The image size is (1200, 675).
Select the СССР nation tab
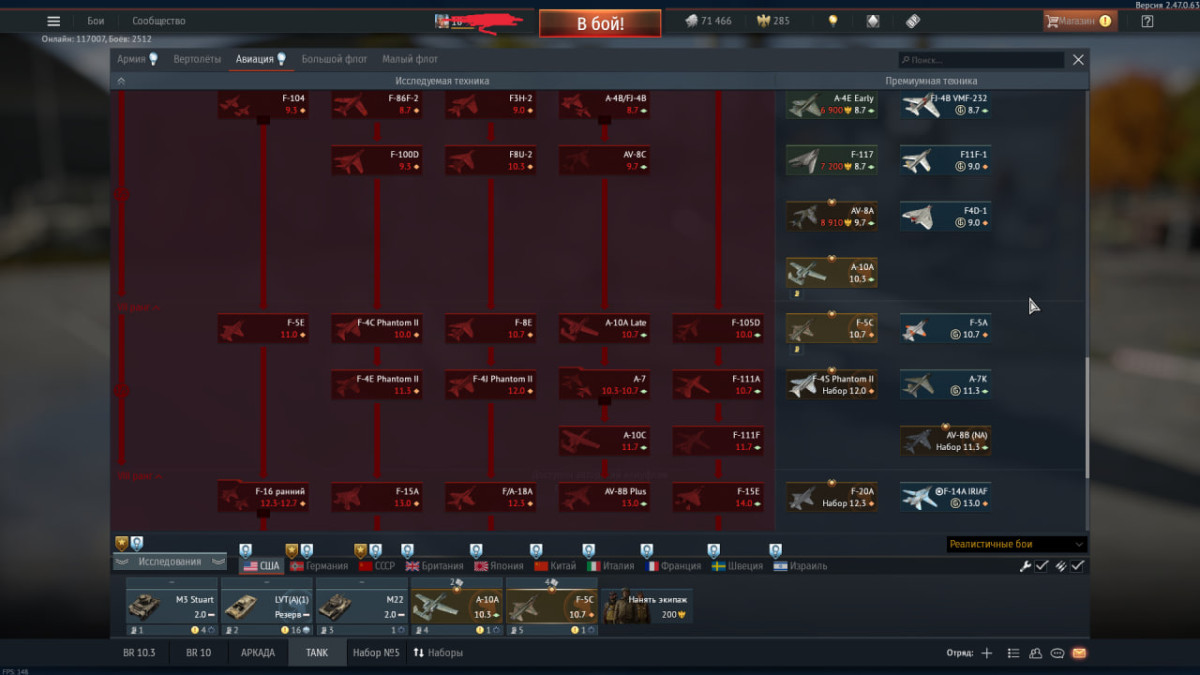(x=377, y=566)
